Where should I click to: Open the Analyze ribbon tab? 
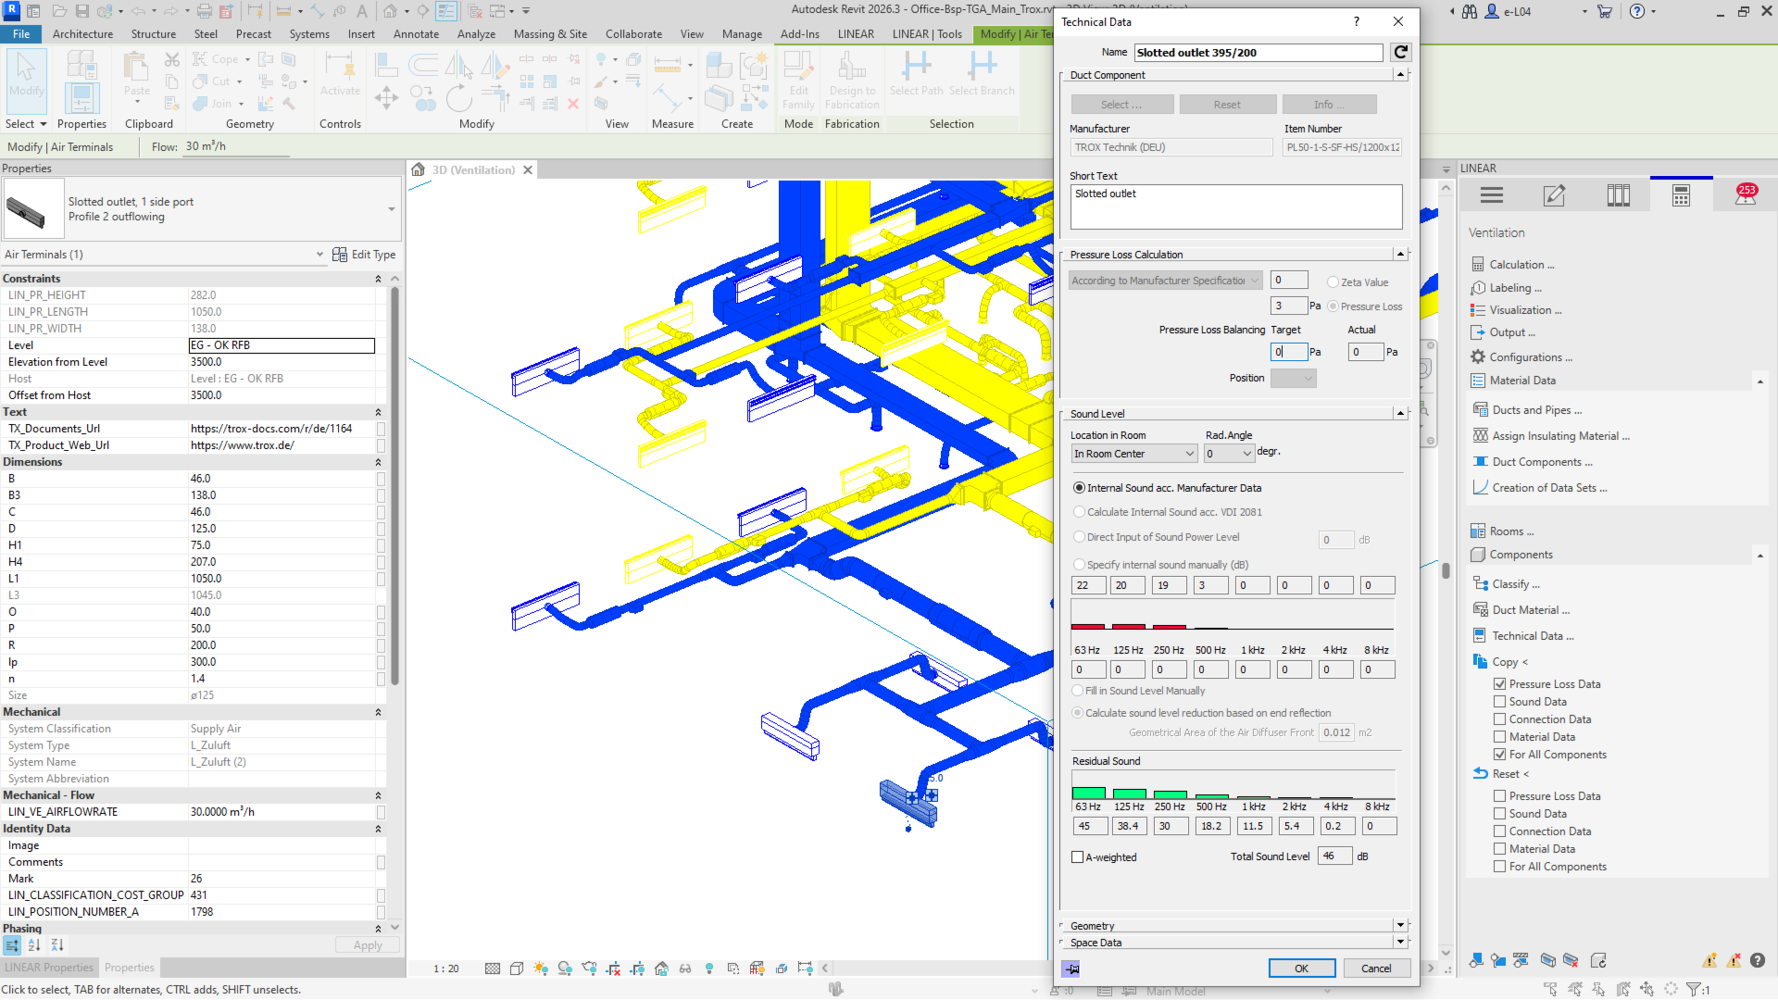pyautogui.click(x=475, y=34)
